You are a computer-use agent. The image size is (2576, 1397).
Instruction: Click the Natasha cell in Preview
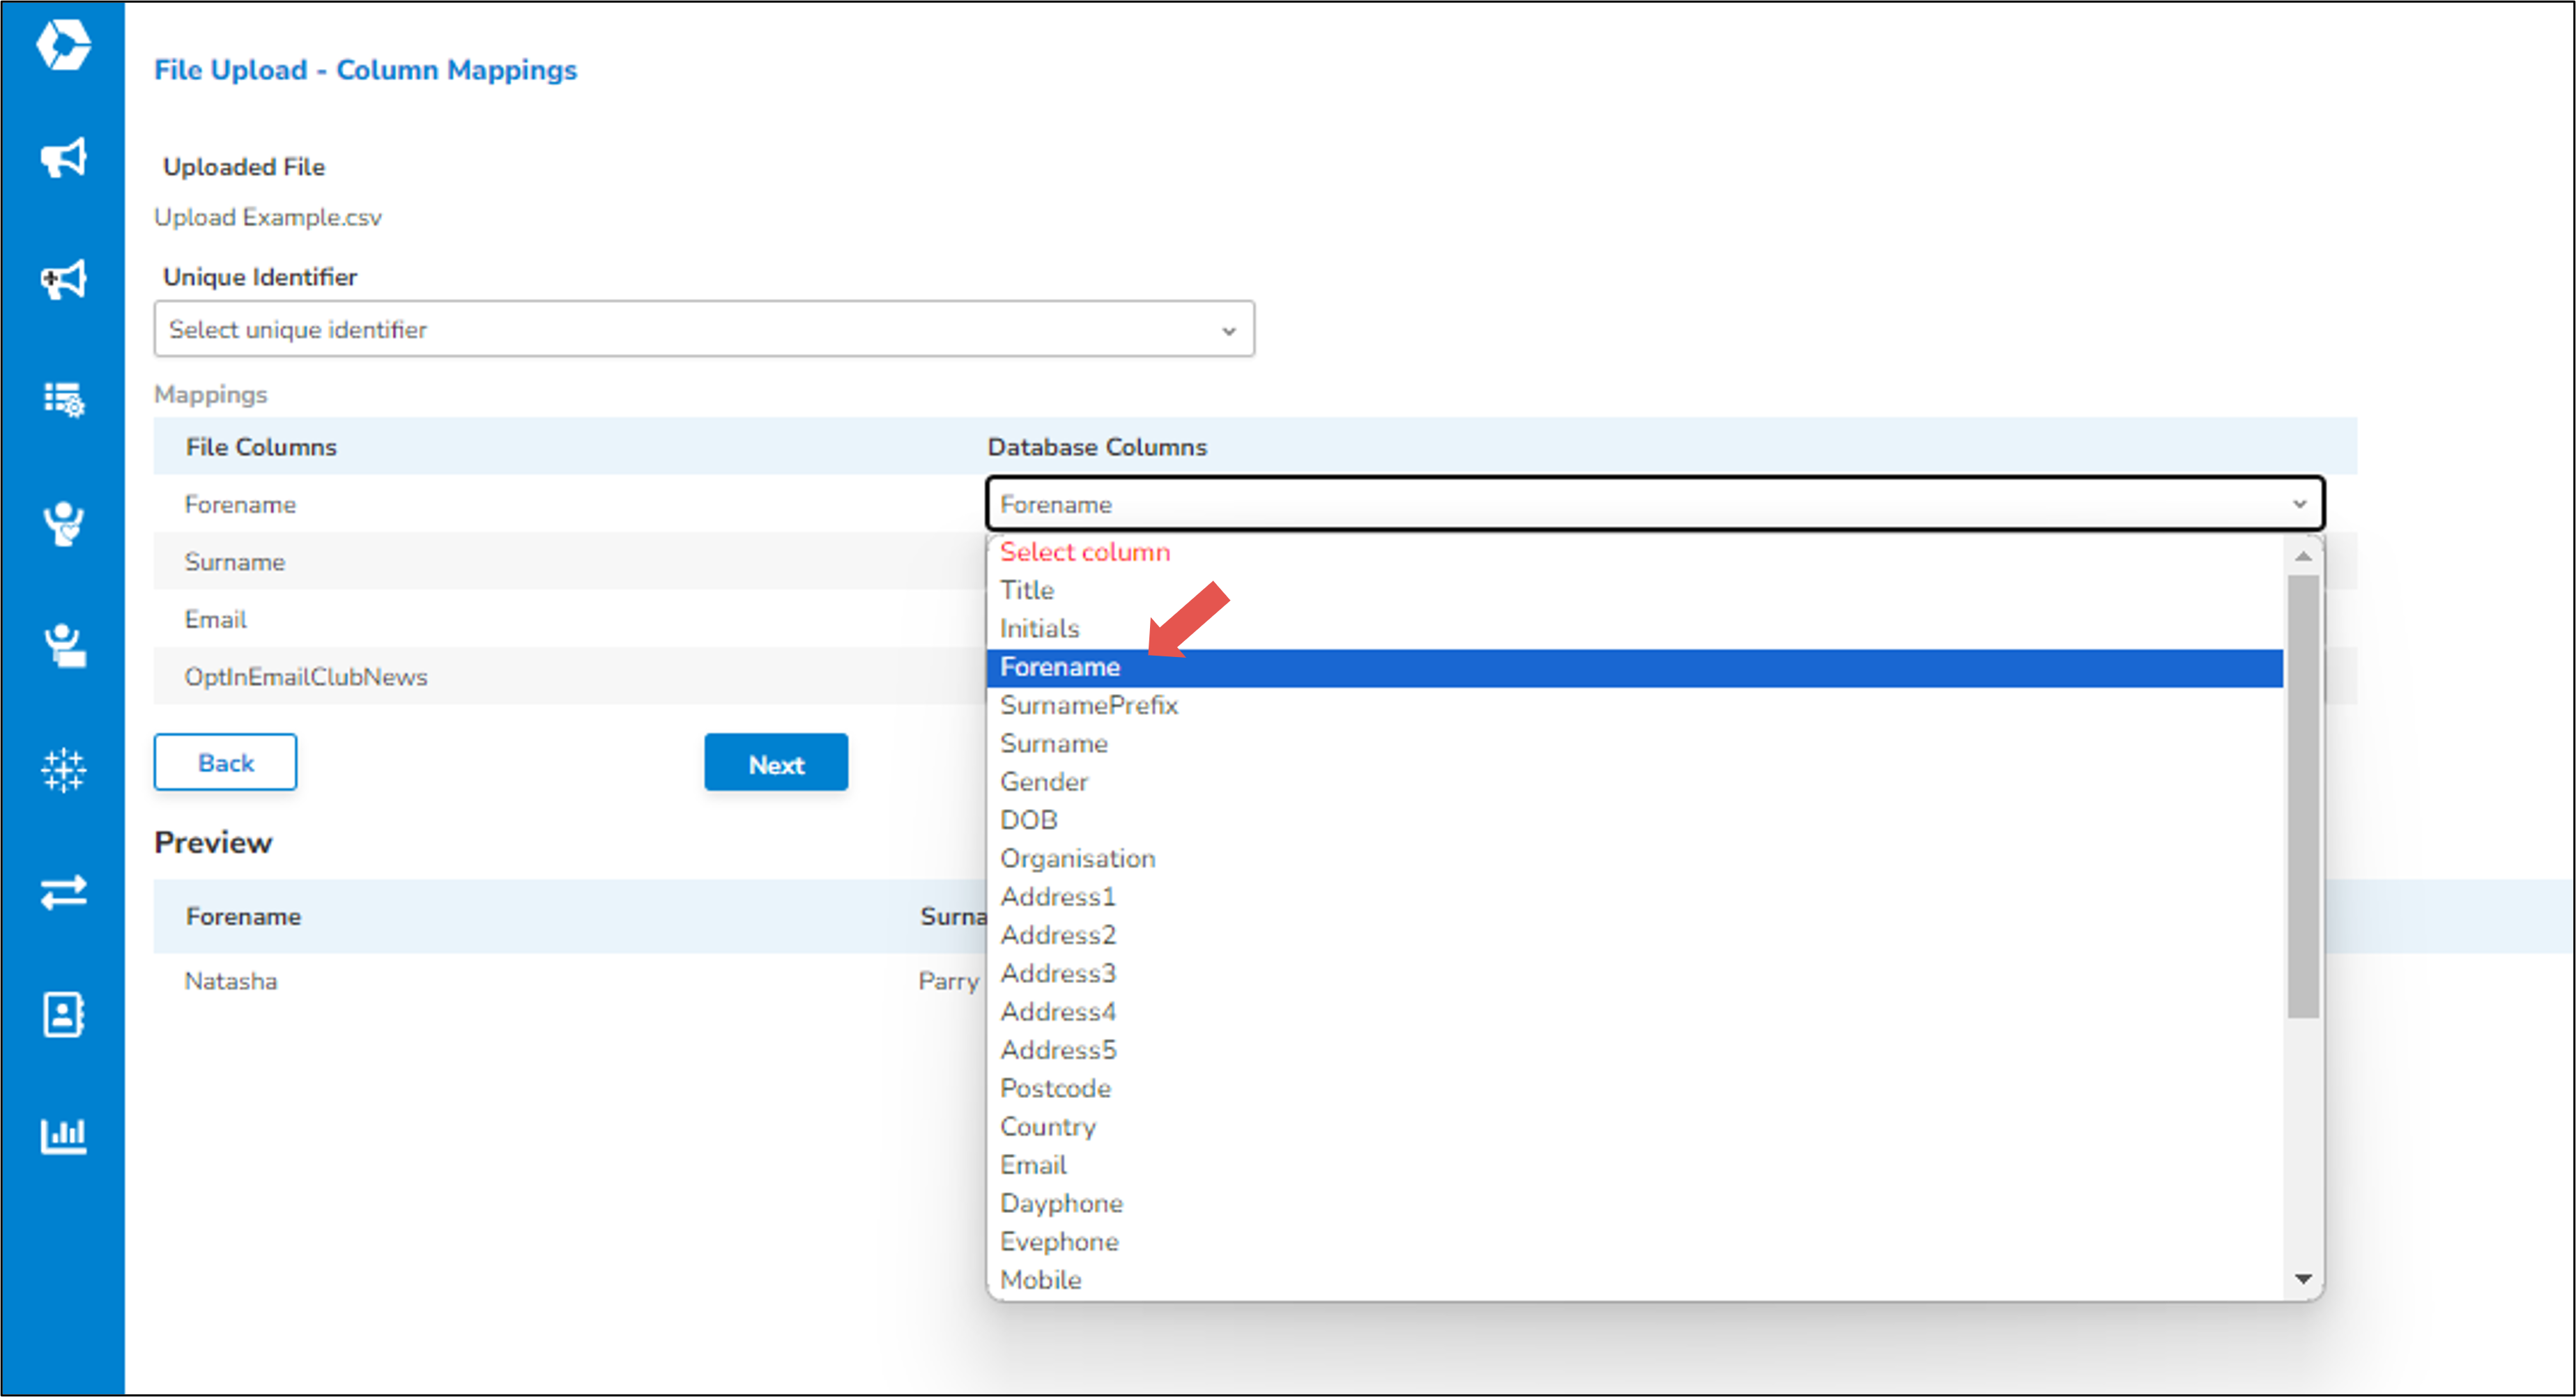[231, 982]
